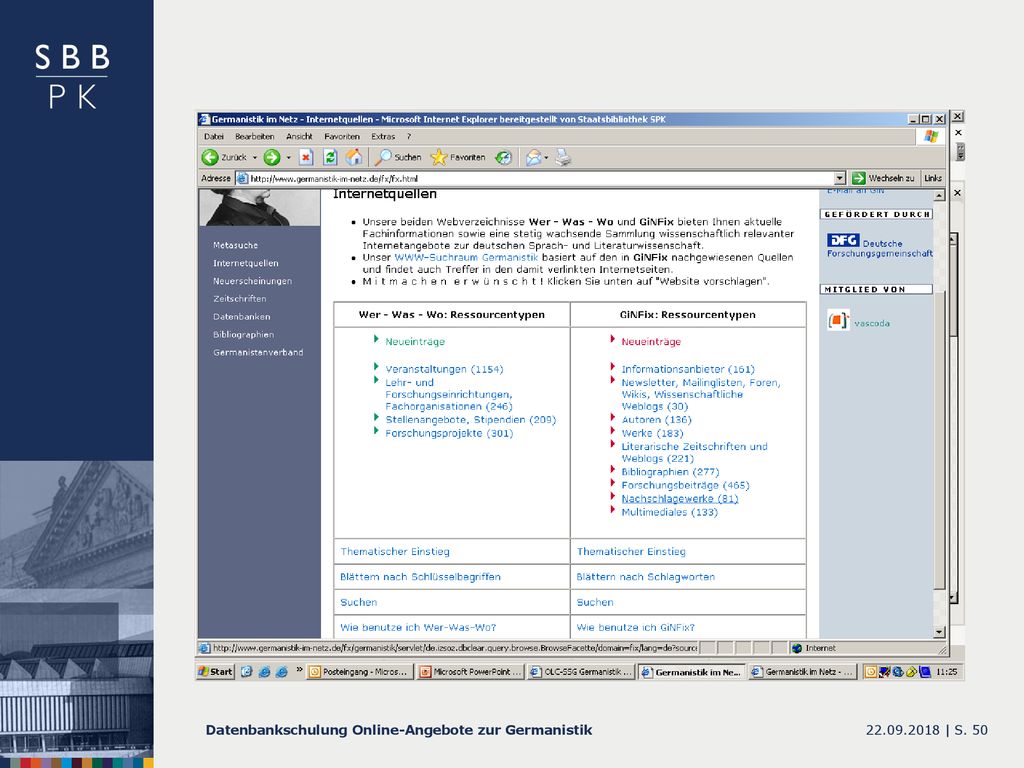Open the Favoriten star in the toolbar
Image resolution: width=1024 pixels, height=768 pixels.
tap(458, 157)
